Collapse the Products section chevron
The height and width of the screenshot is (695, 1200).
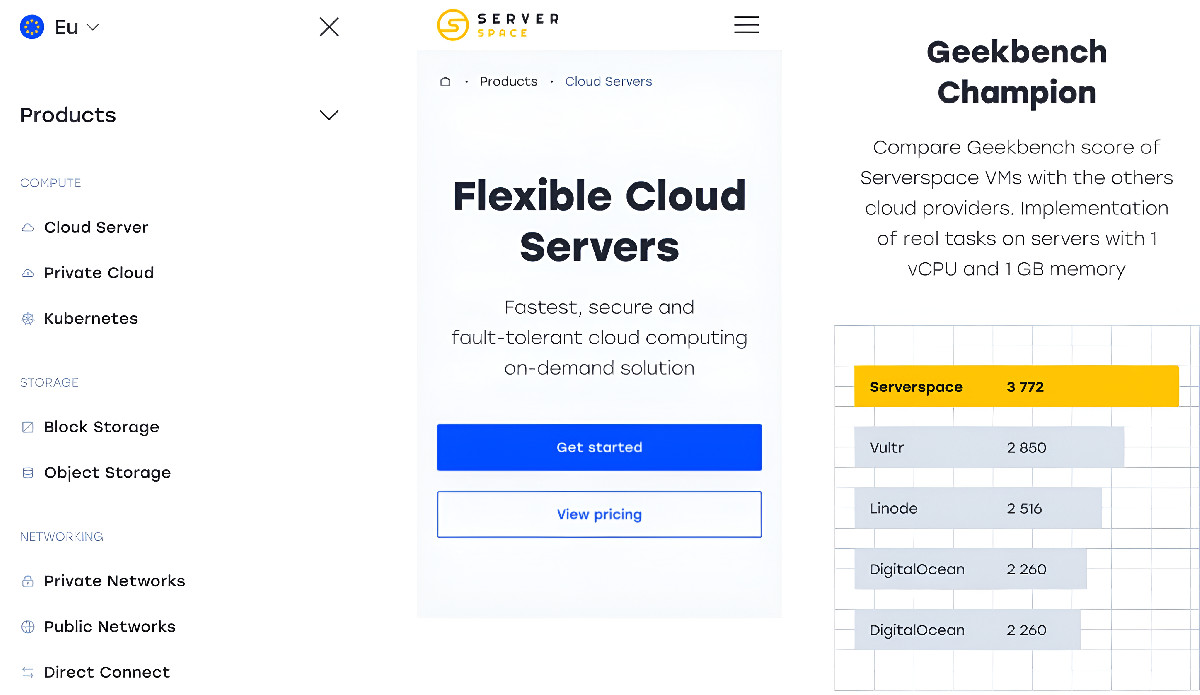328,115
